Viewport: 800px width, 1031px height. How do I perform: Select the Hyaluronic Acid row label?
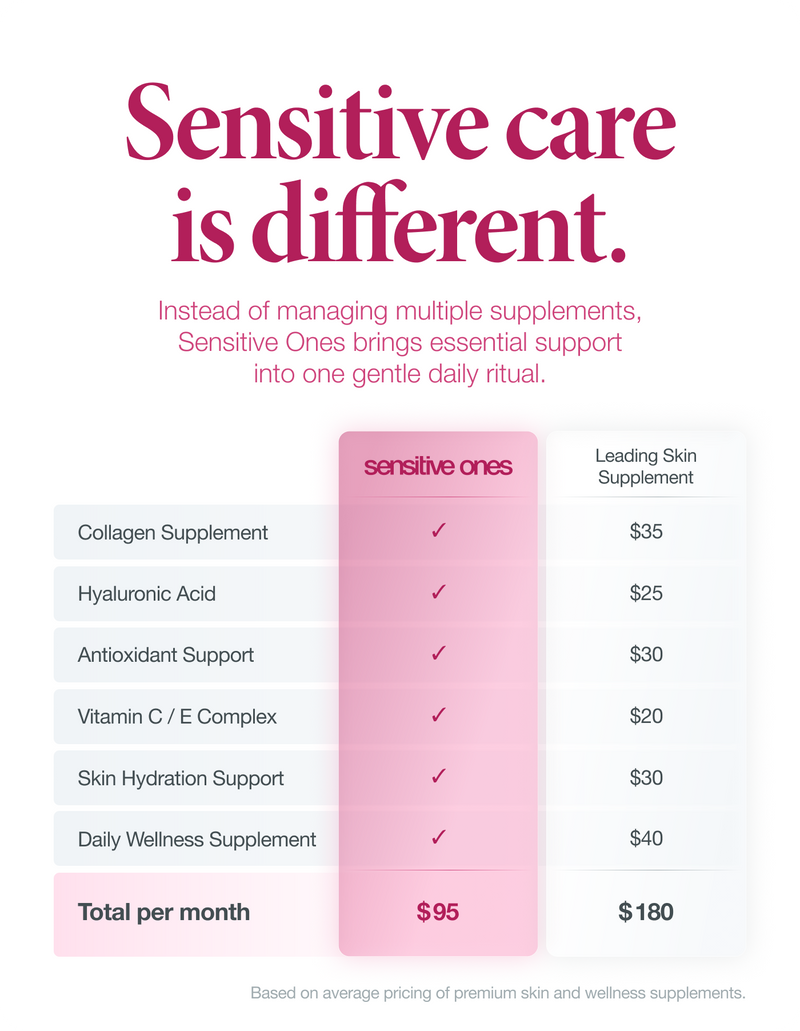point(147,594)
